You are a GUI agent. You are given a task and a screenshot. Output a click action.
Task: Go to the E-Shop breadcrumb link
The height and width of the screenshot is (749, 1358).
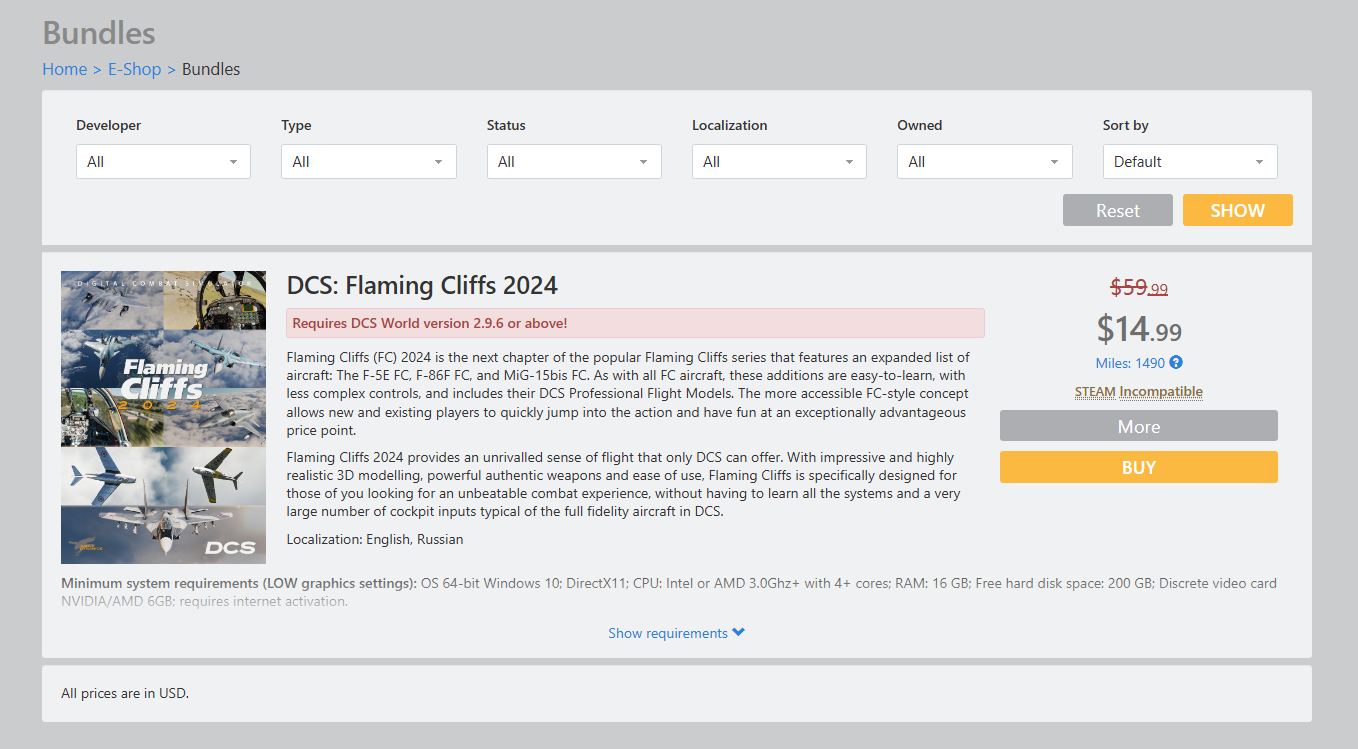(134, 69)
